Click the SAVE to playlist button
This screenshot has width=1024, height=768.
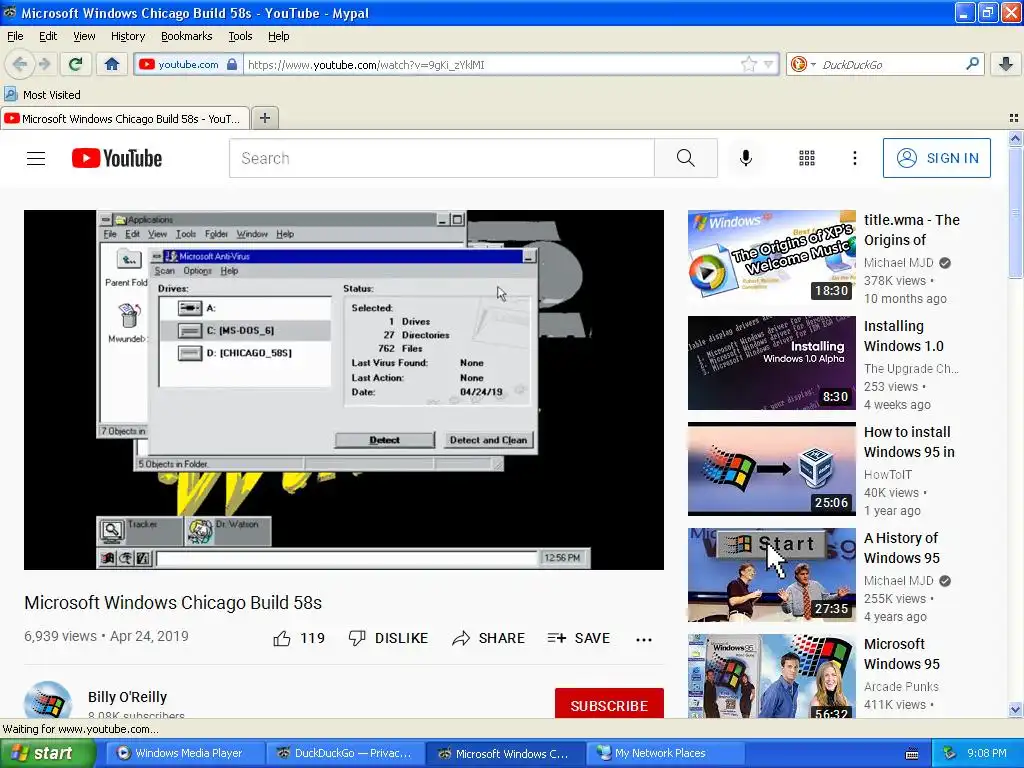(x=579, y=638)
